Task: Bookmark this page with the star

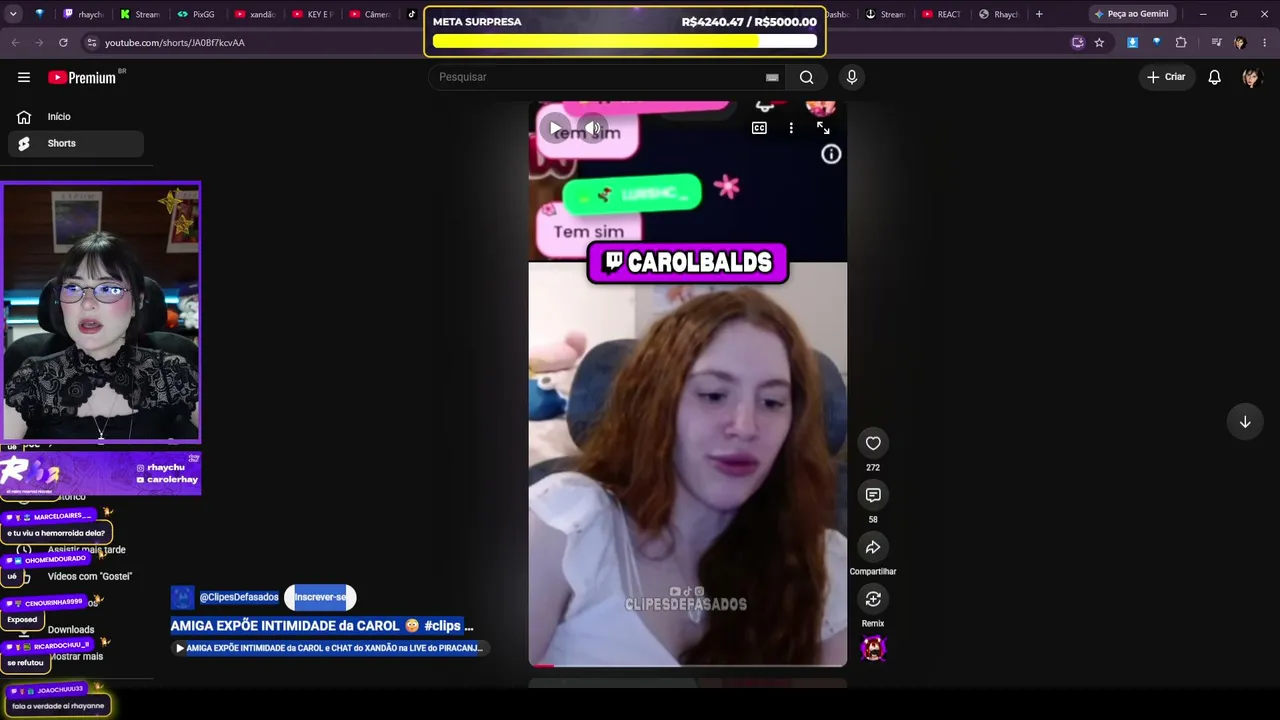Action: coord(1099,43)
